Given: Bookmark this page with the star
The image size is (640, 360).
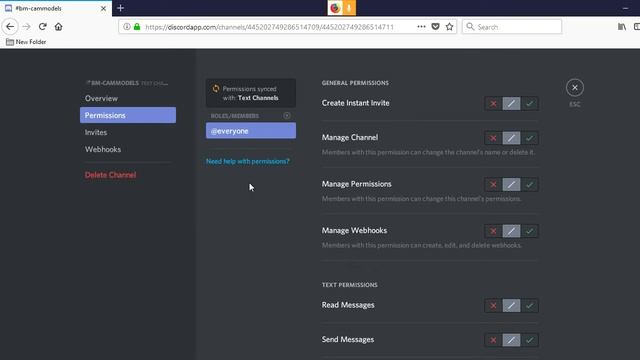Looking at the screenshot, I should pos(449,27).
